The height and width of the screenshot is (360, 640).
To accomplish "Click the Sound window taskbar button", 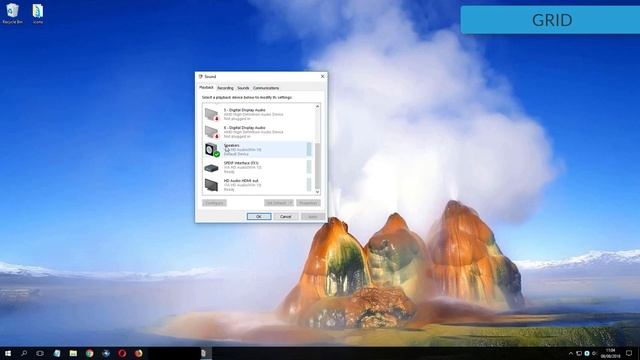I will click(x=204, y=353).
